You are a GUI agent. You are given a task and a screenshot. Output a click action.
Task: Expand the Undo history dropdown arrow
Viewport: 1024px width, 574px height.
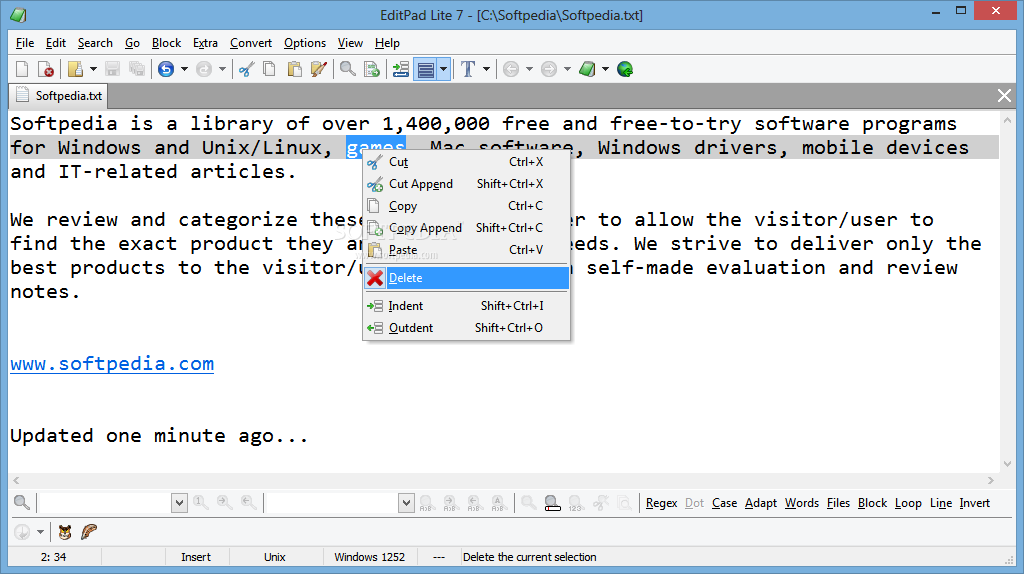184,69
